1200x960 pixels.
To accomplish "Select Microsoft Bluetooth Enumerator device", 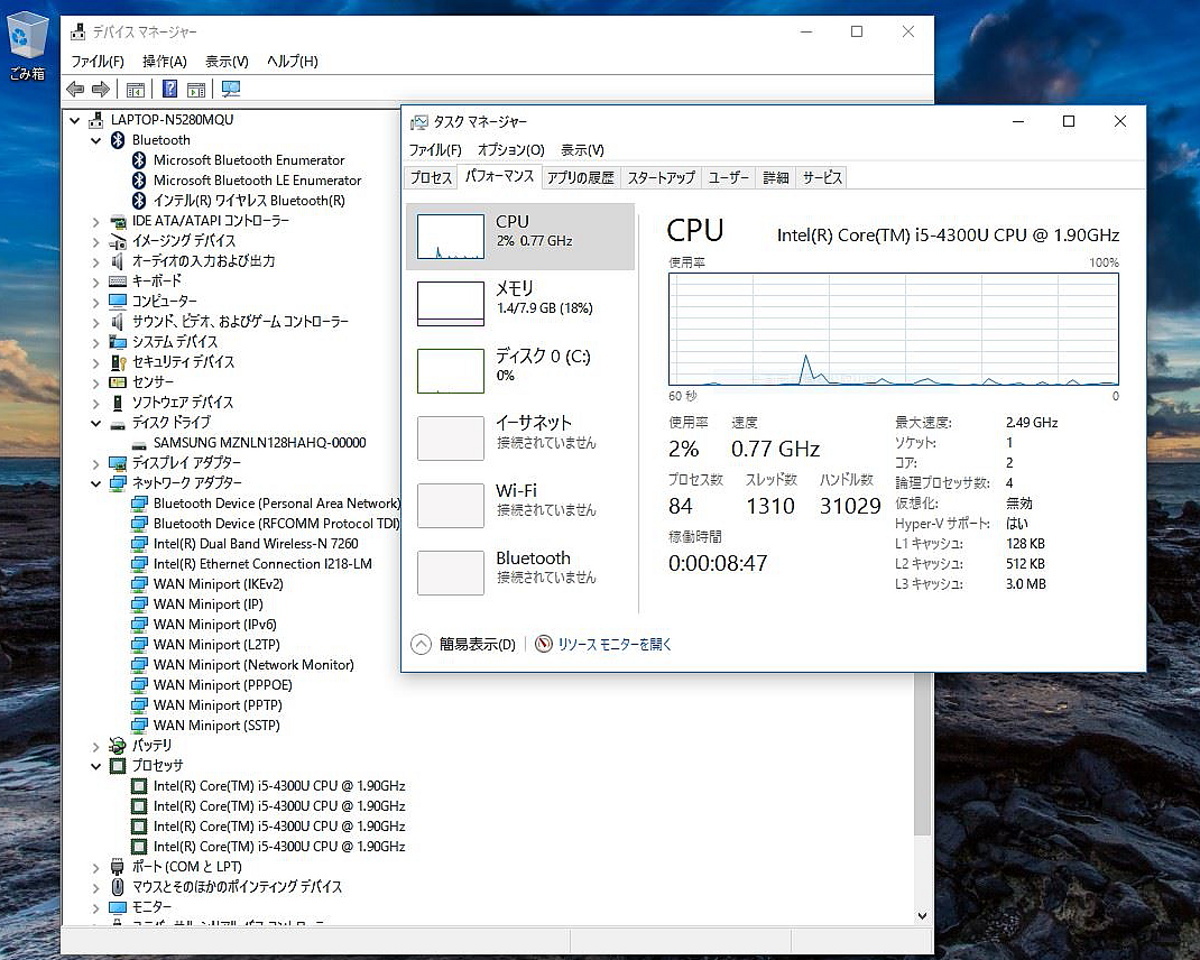I will coord(249,160).
